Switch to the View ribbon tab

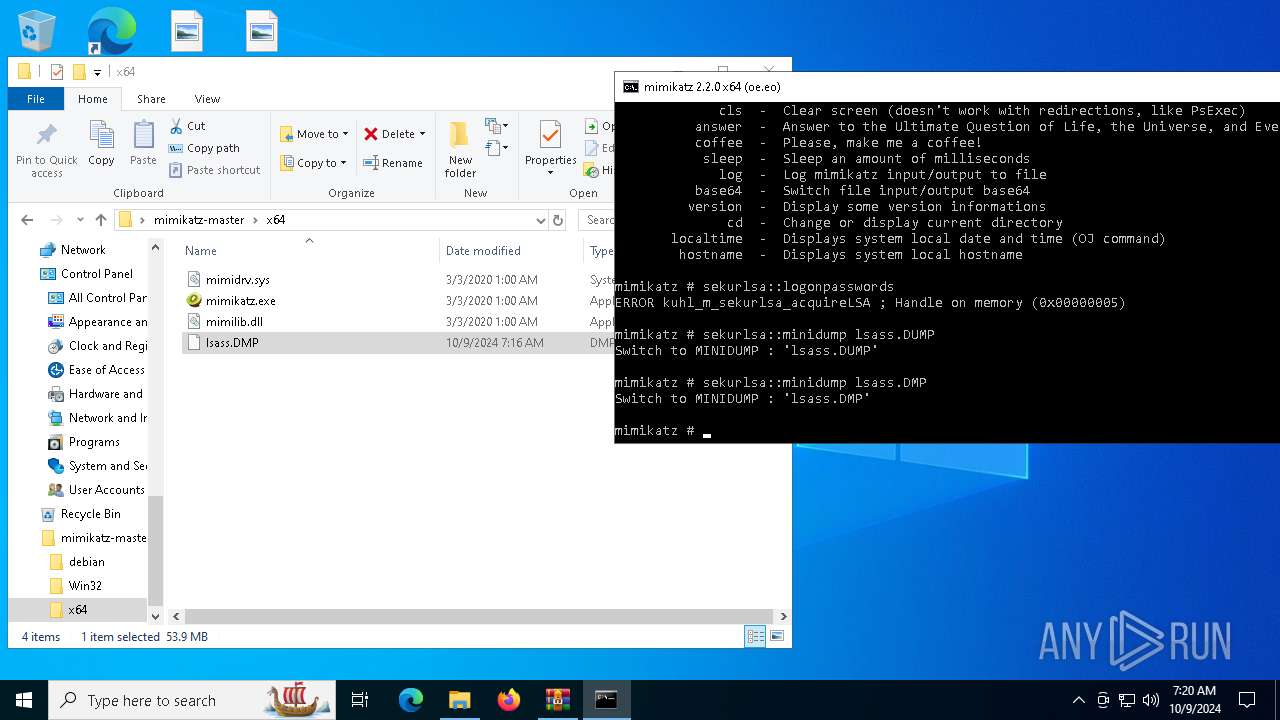coord(207,99)
